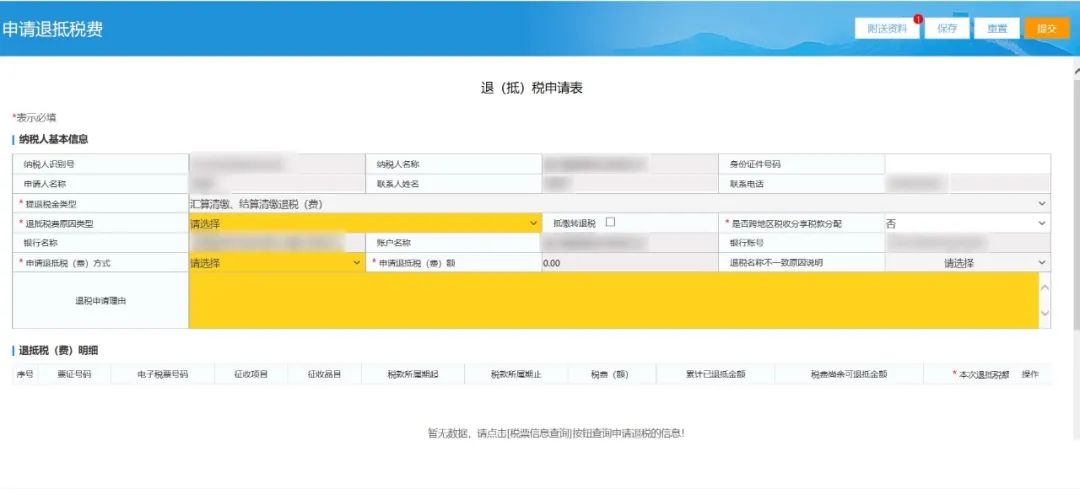Click the 暂无数据 empty table message
This screenshot has width=1080, height=489.
pyautogui.click(x=556, y=433)
